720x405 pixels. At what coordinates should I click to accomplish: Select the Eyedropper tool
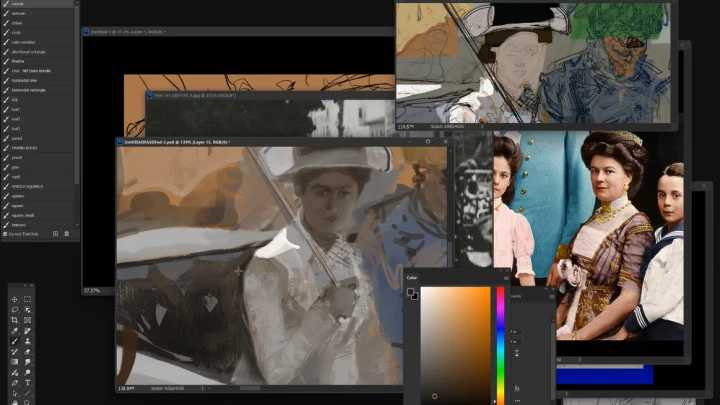click(15, 331)
